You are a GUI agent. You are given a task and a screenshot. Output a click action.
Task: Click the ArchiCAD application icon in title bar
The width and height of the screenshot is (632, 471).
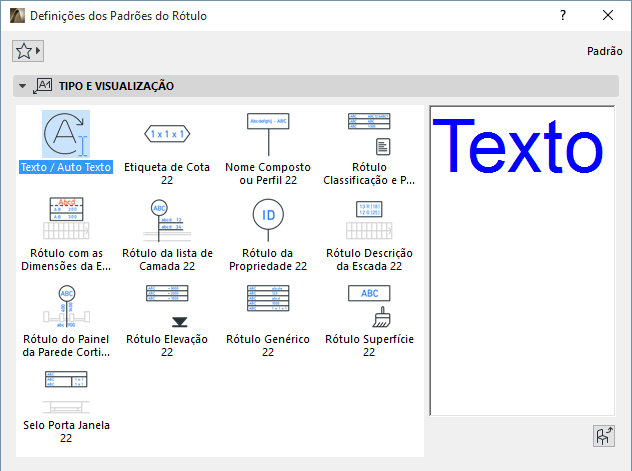17,16
